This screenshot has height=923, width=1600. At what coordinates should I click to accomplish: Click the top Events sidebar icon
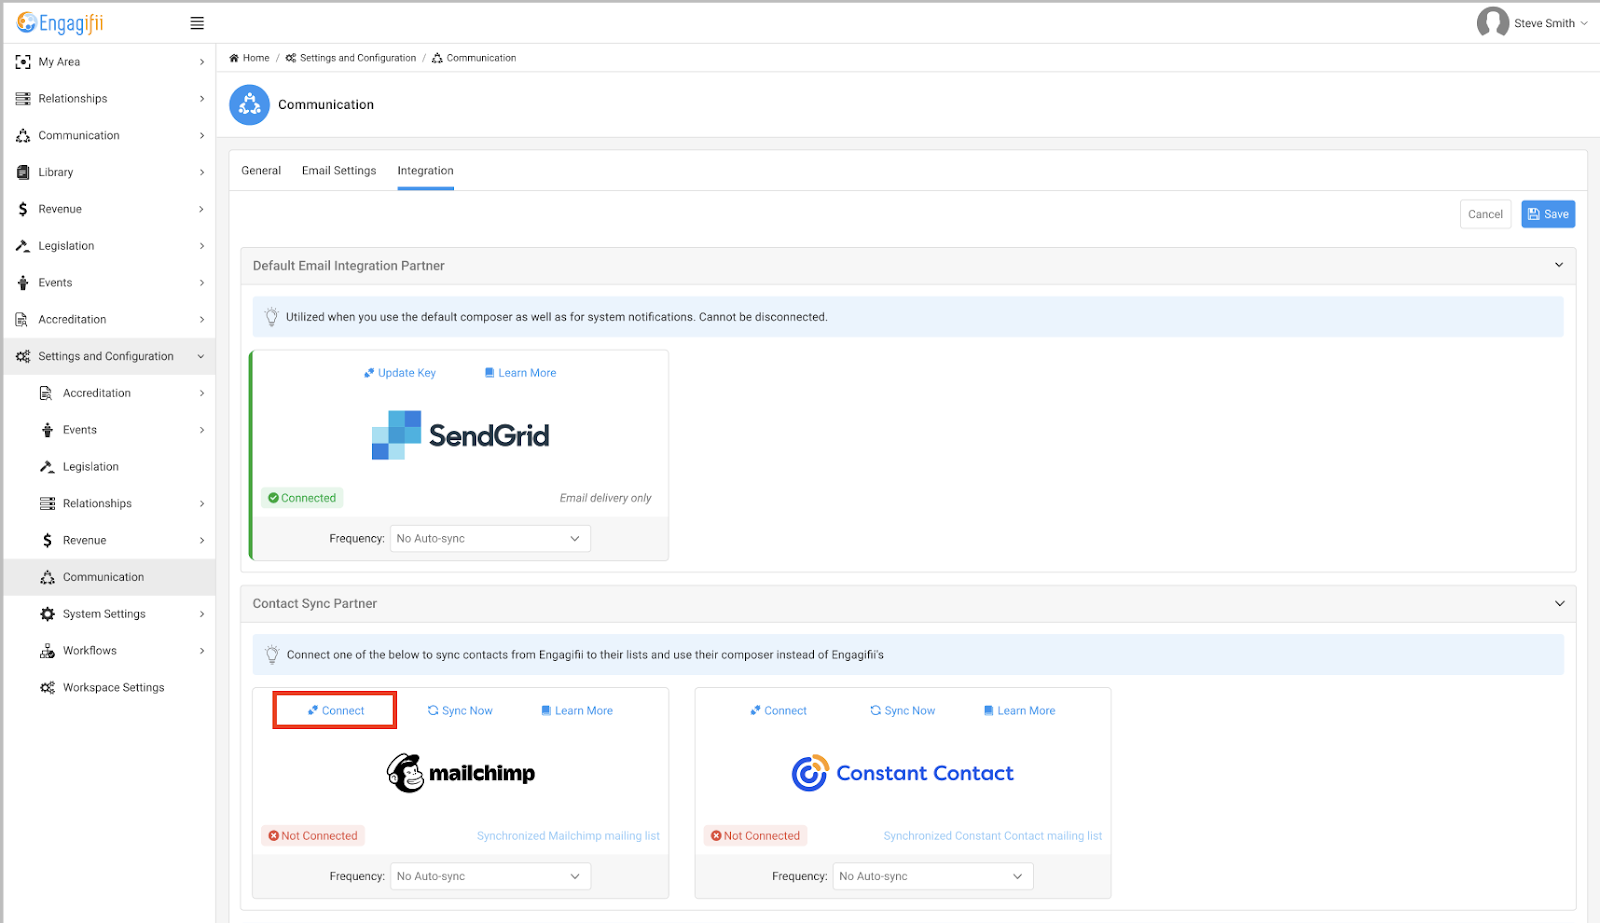tap(23, 283)
